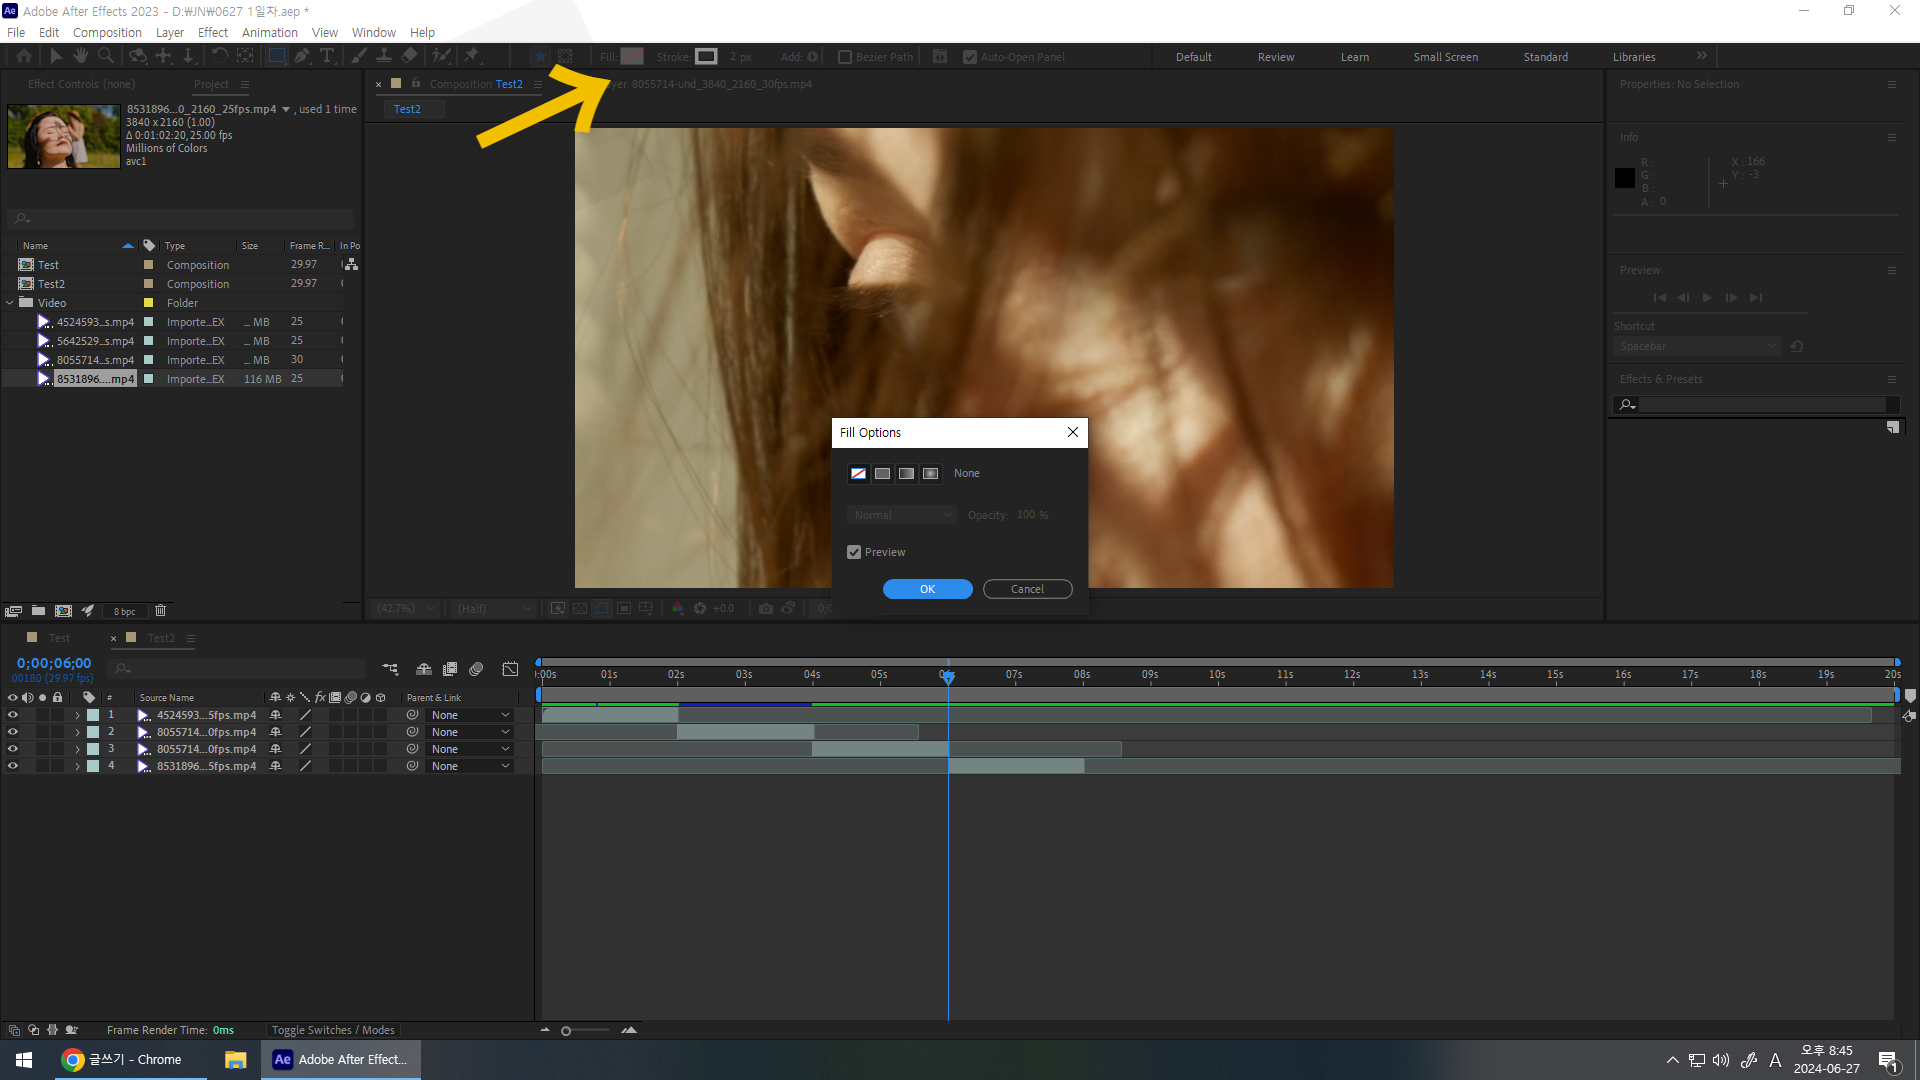Click the Stroke color swatch
Screen dimensions: 1920x1080
click(706, 57)
